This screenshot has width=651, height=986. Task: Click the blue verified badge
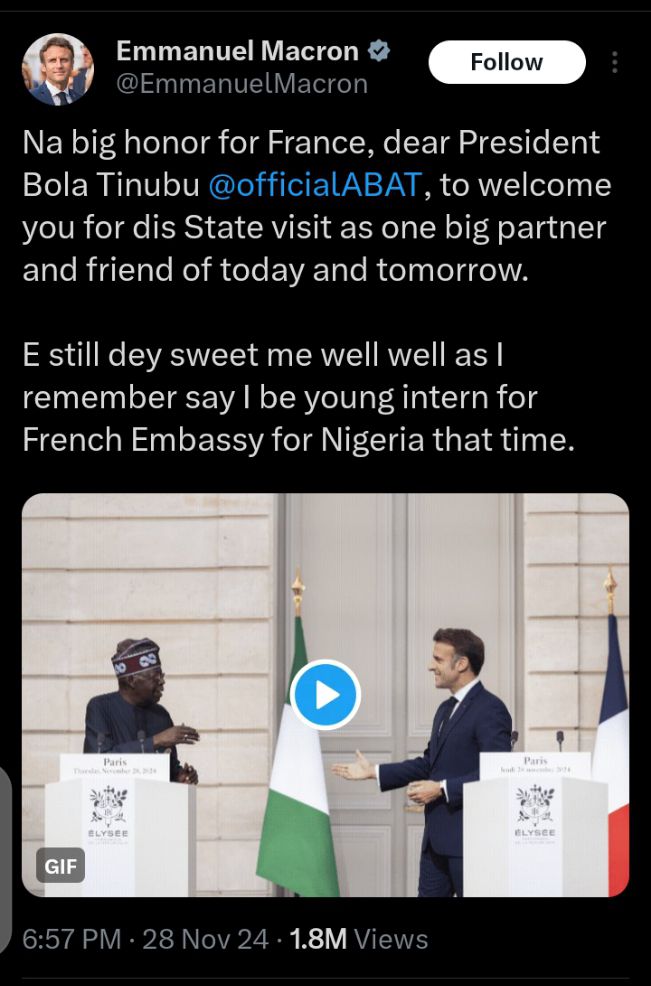[380, 50]
